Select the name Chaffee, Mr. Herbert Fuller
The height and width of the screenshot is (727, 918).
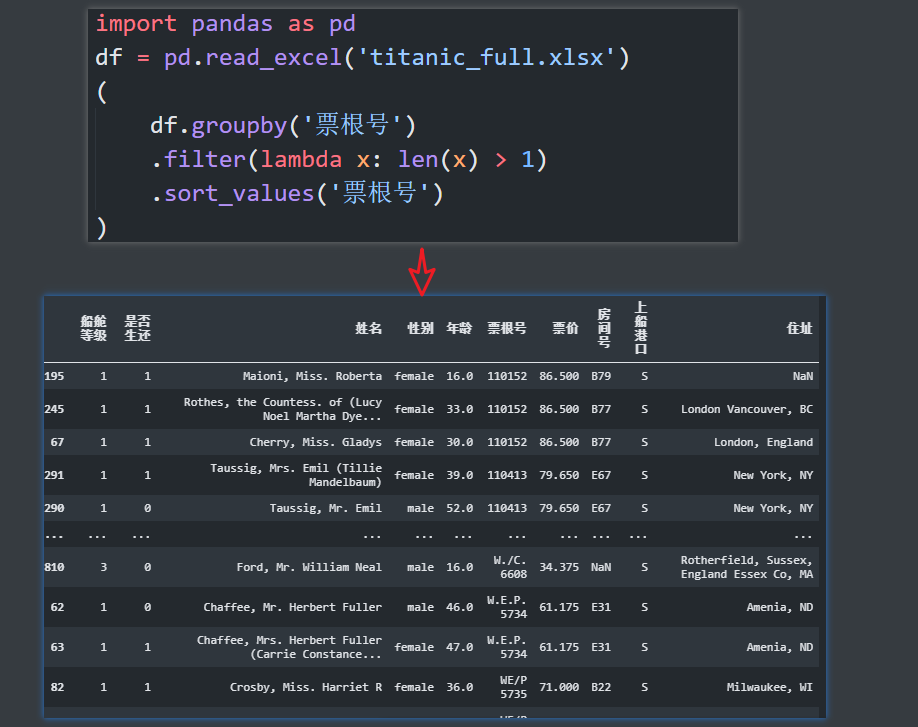point(292,608)
